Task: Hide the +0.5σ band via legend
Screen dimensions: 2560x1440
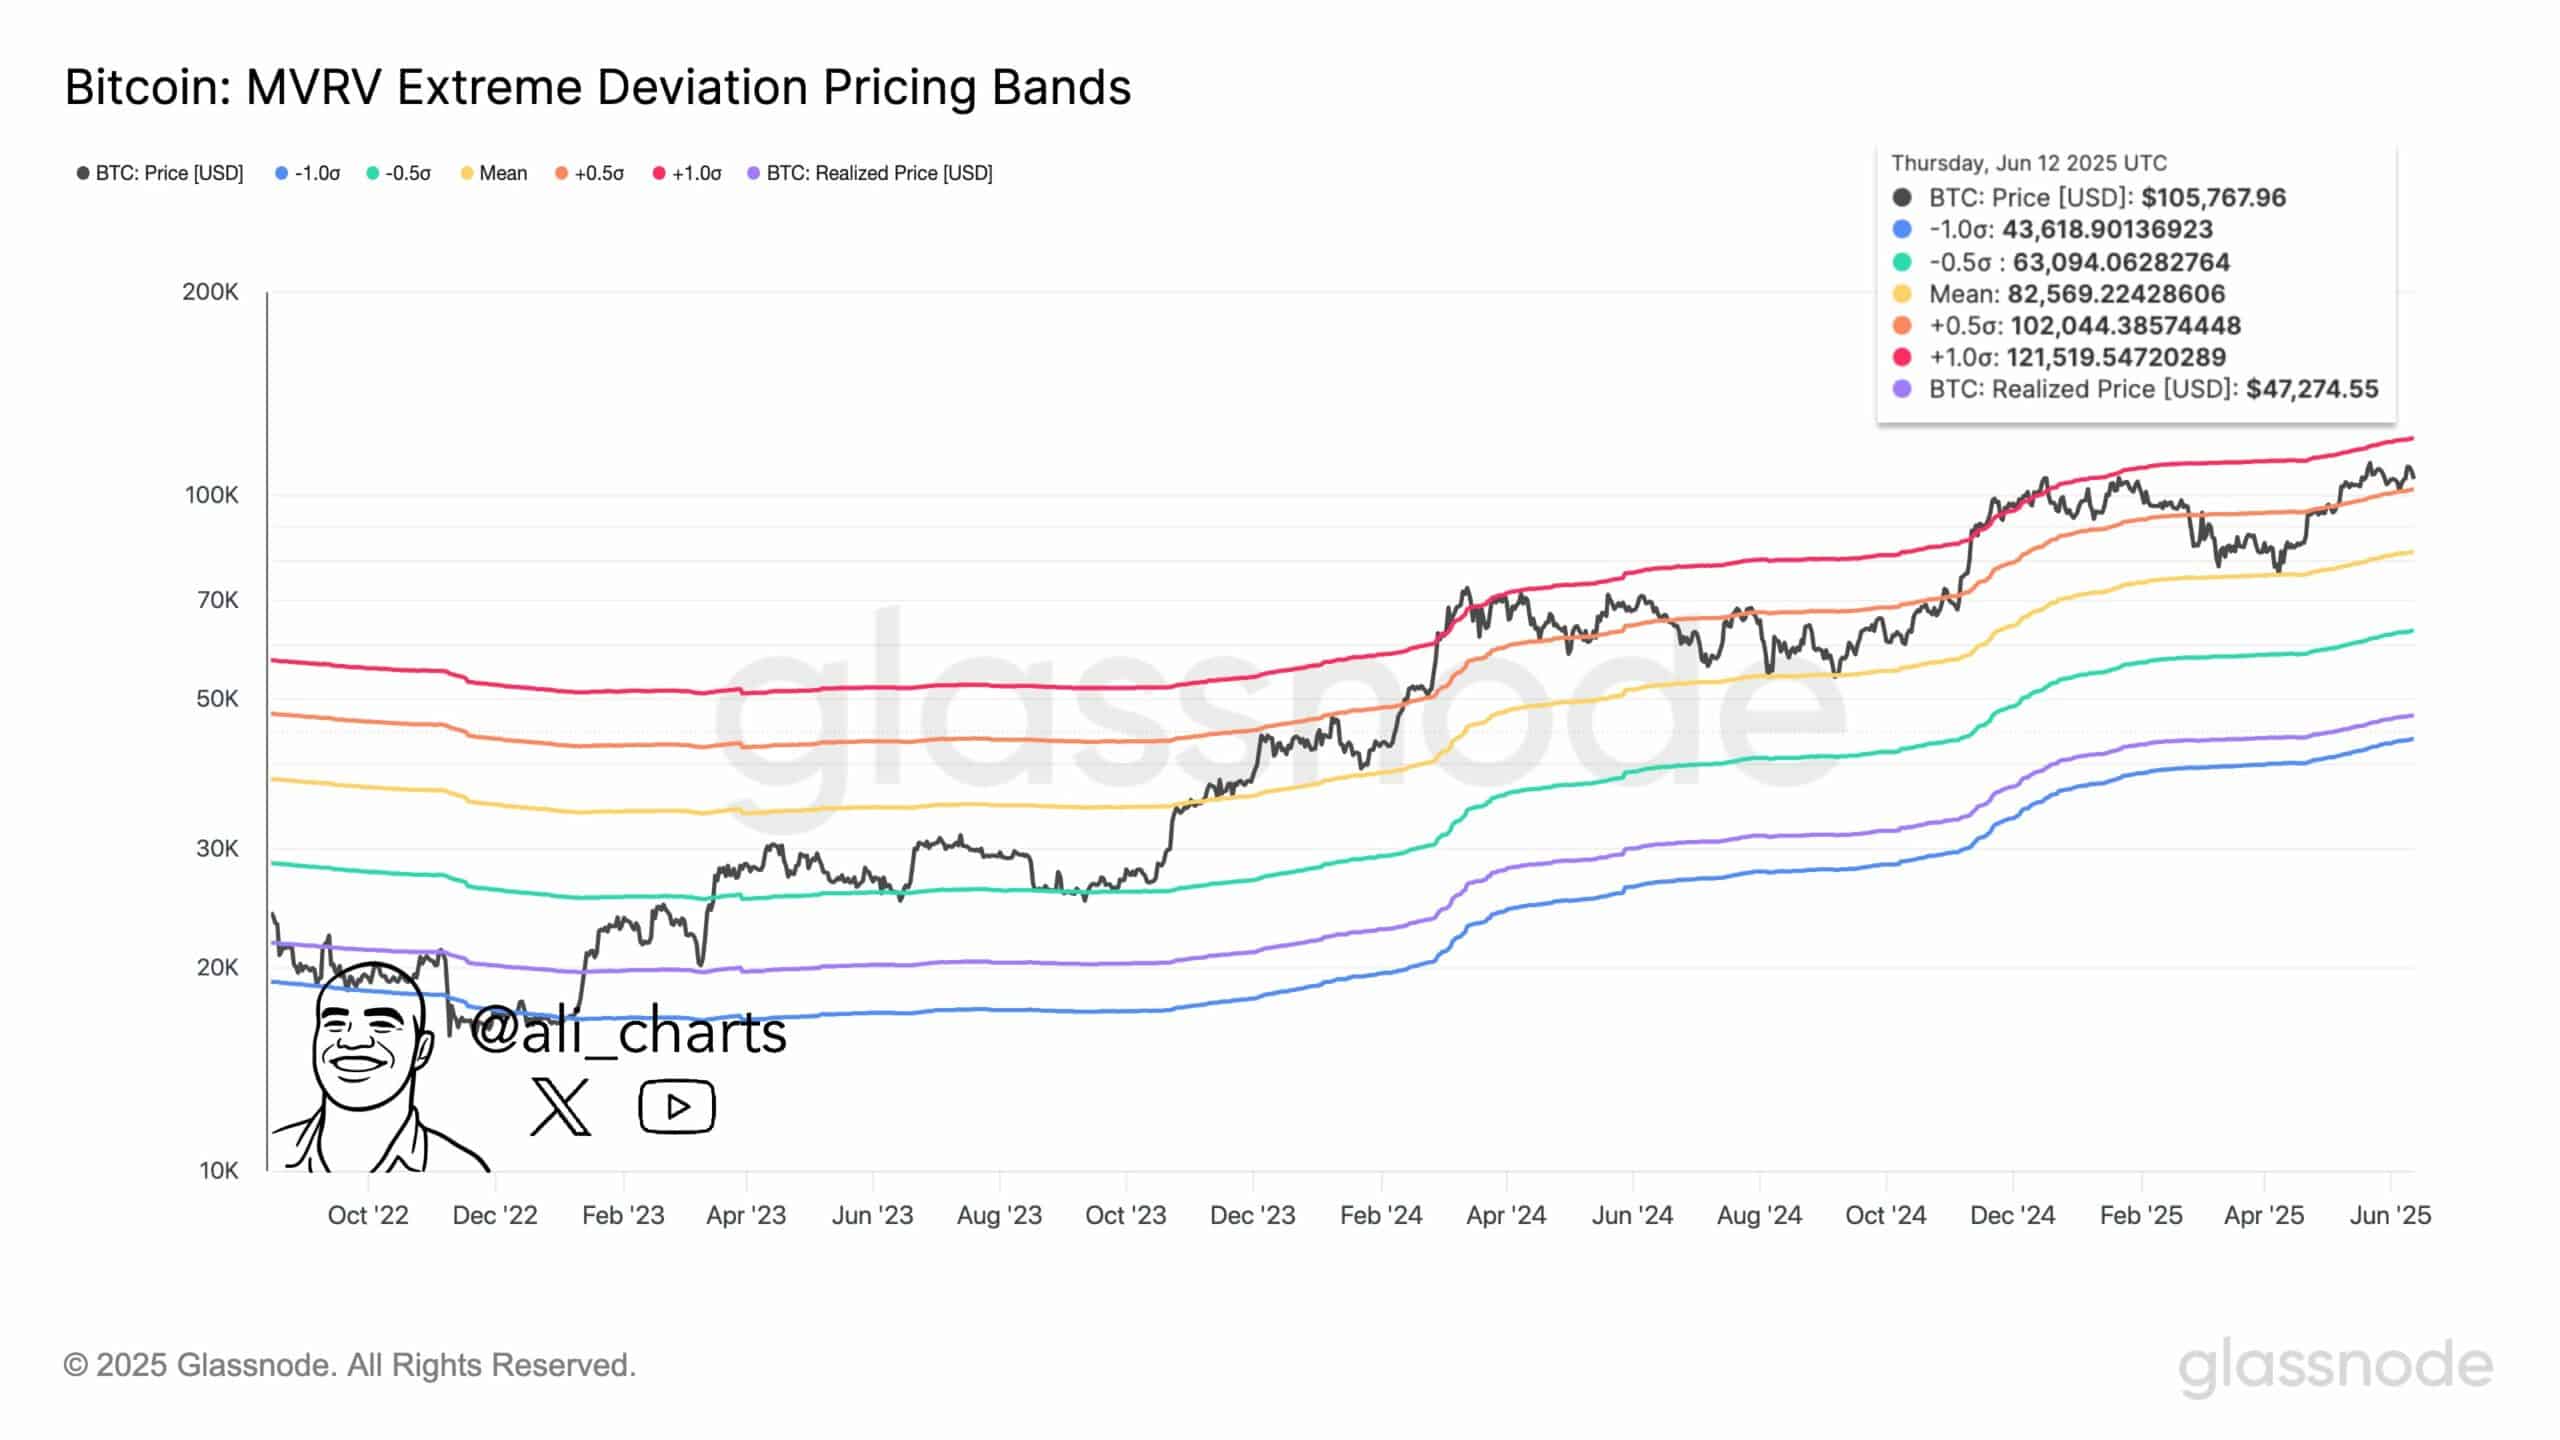Action: click(x=590, y=173)
